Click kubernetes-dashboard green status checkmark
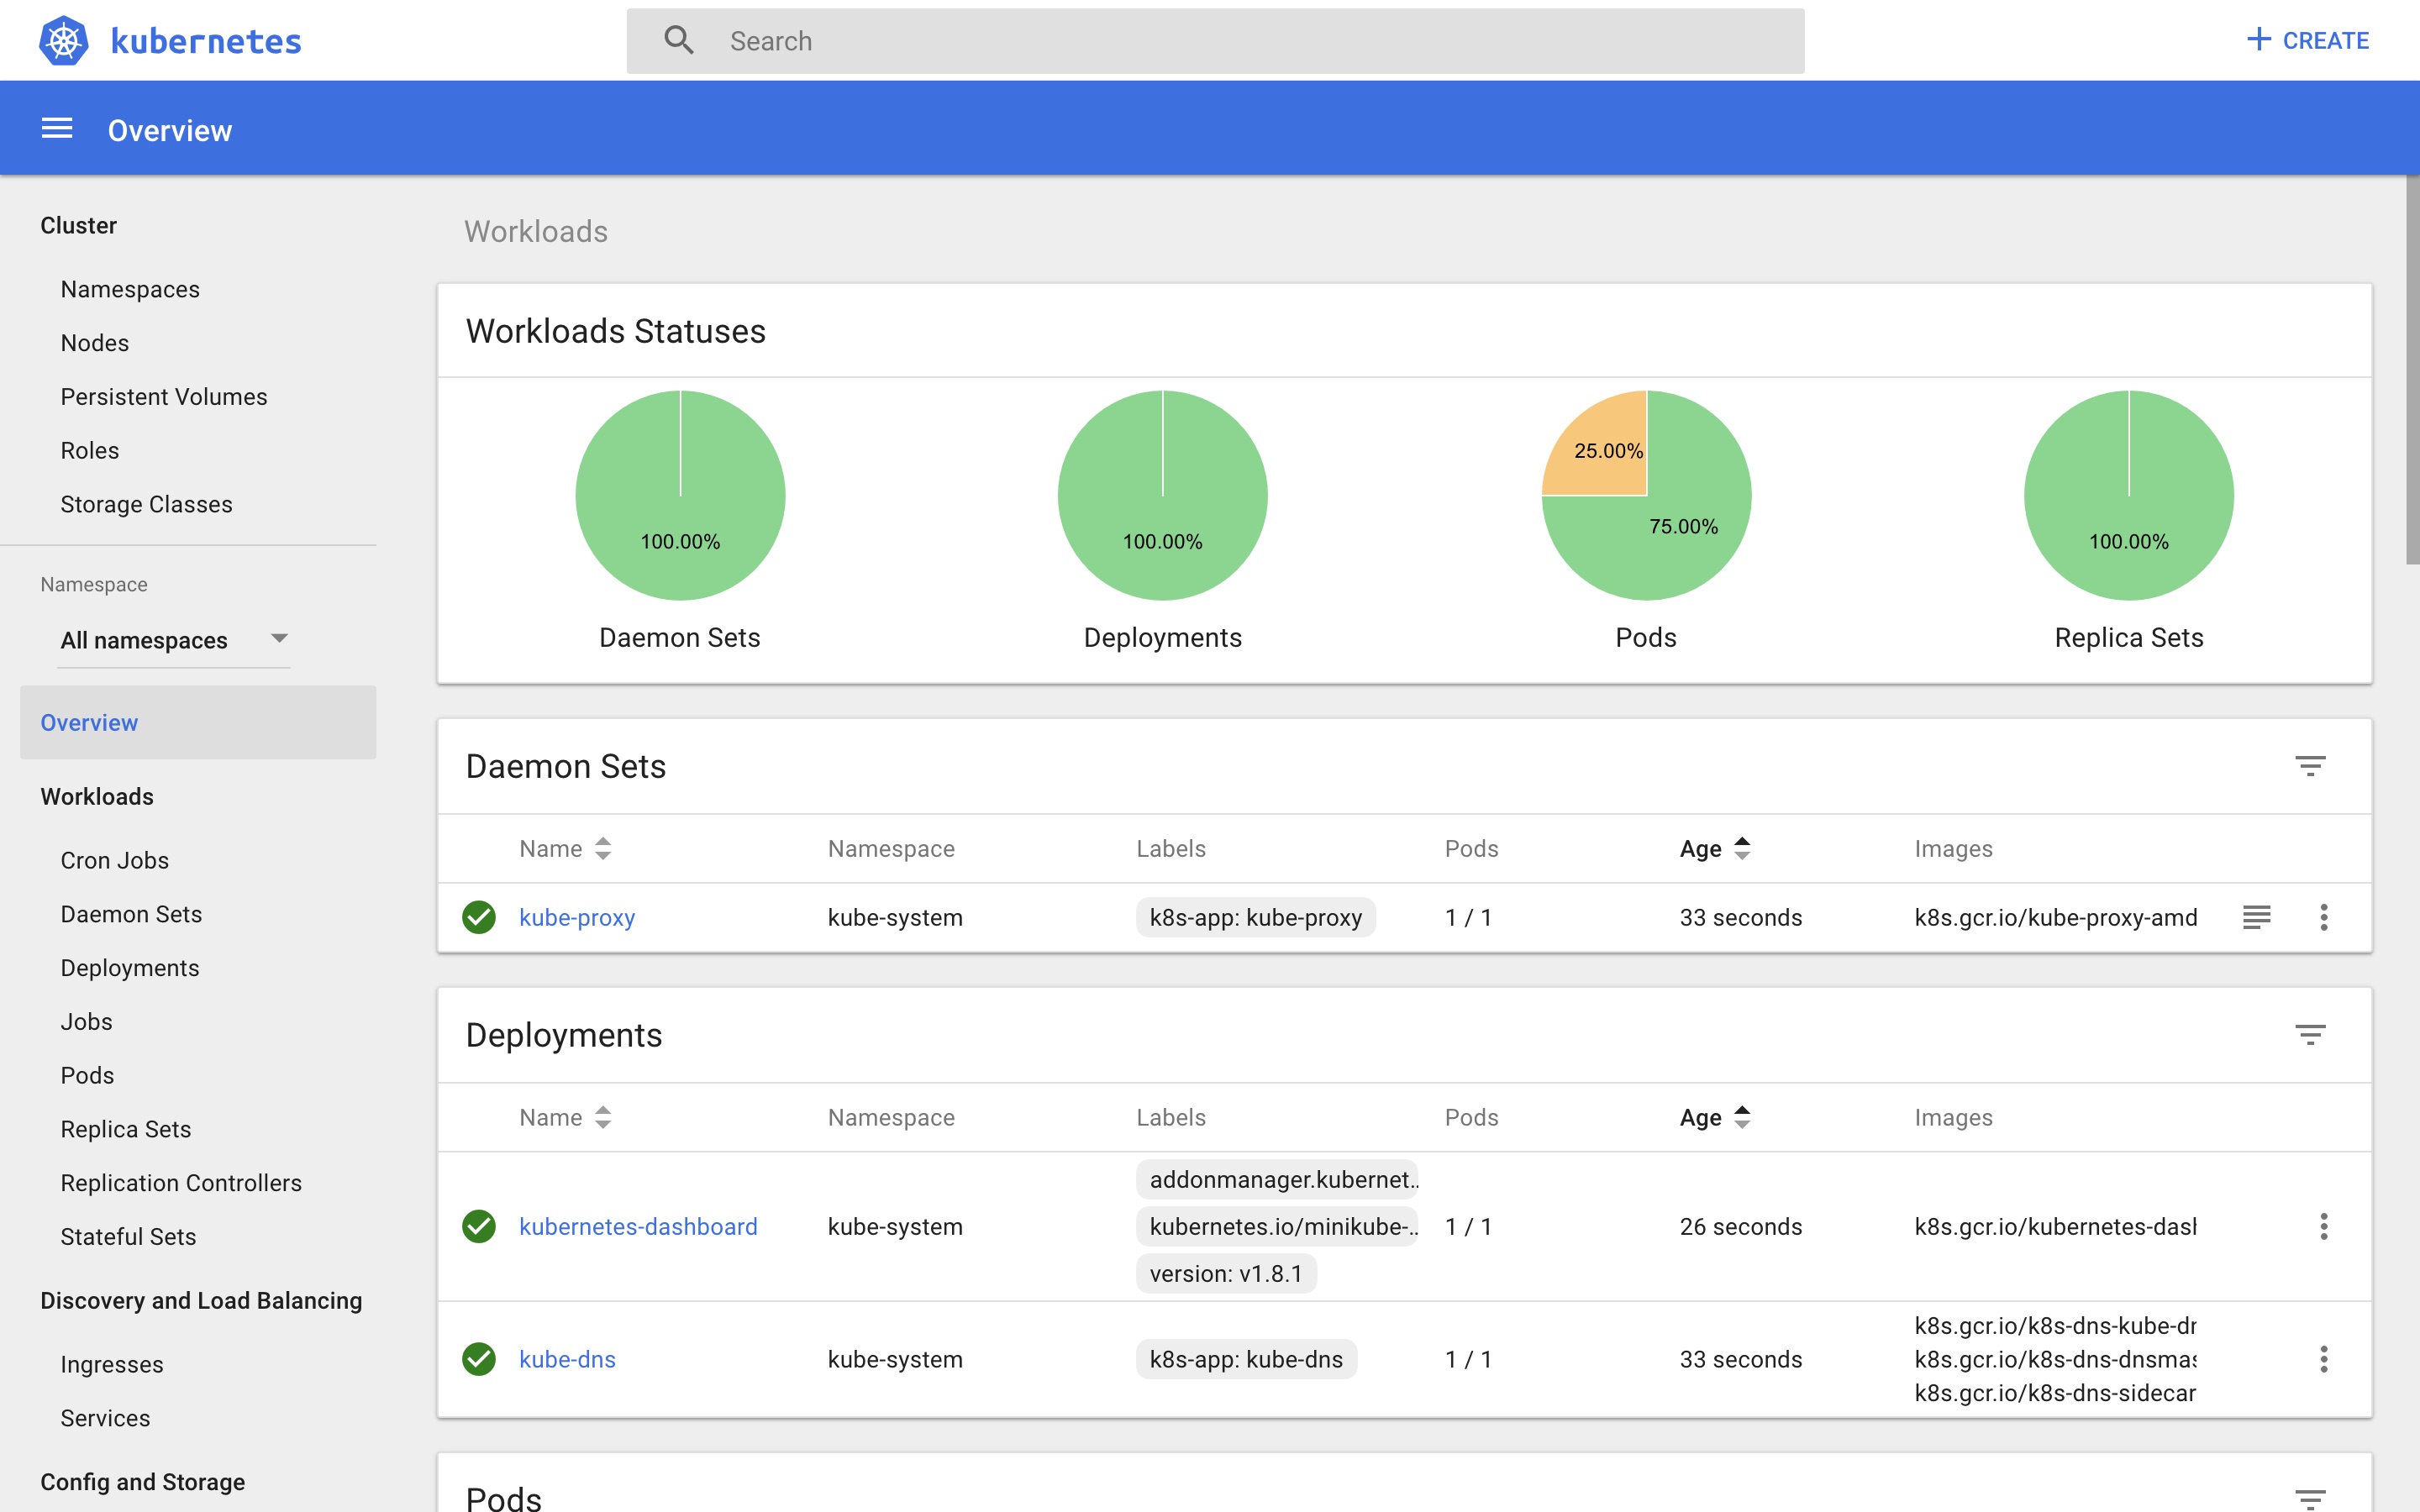Image resolution: width=2420 pixels, height=1512 pixels. (479, 1226)
